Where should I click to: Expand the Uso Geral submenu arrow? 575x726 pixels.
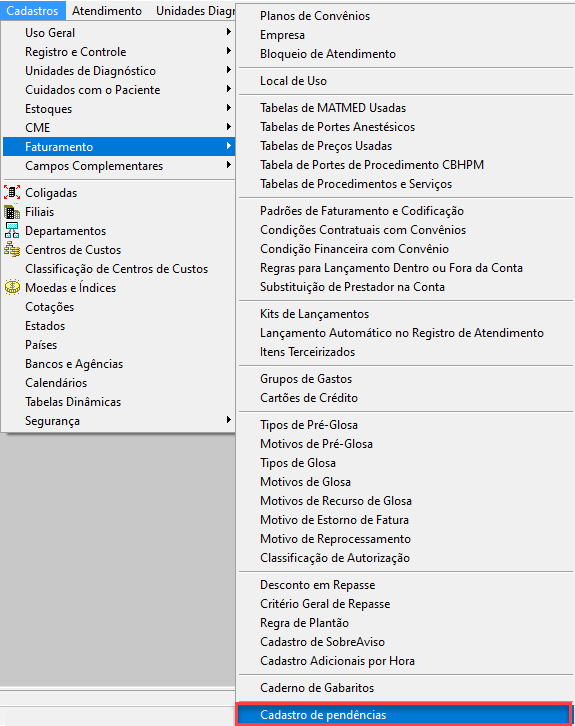click(229, 32)
